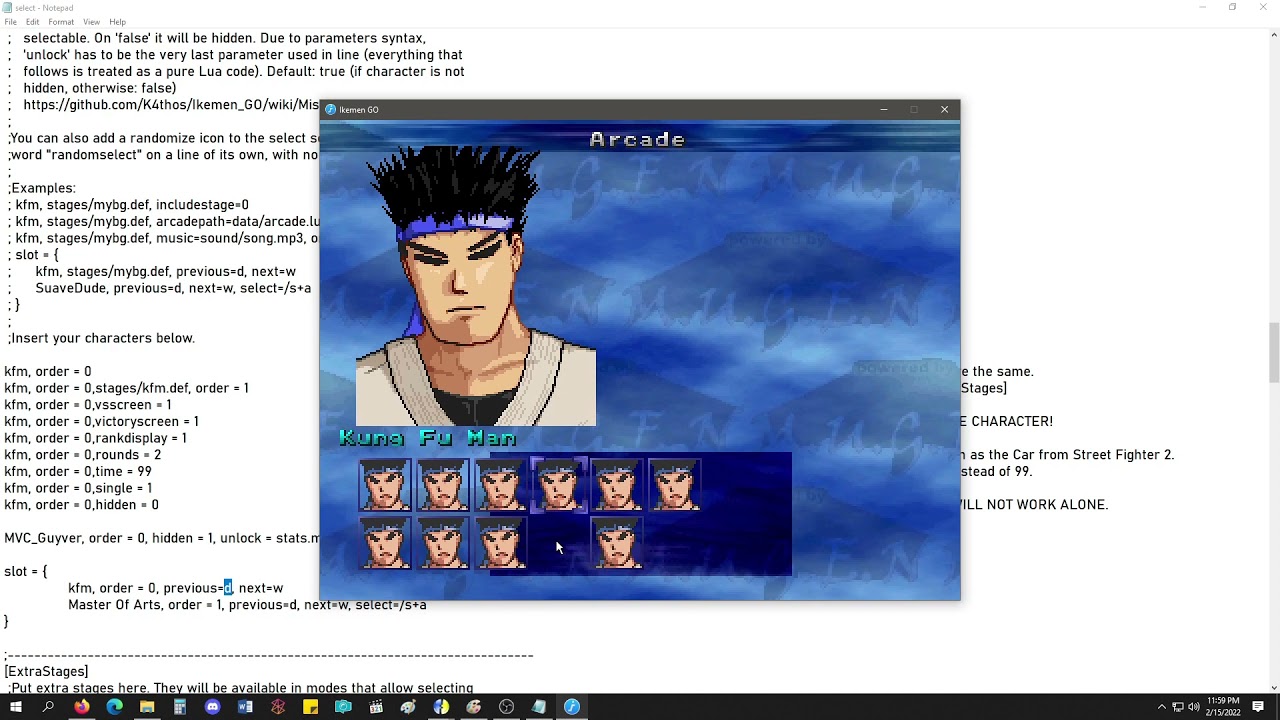Click Notepad vertical scrollbar thumb
This screenshot has width=1280, height=720.
point(1273,352)
